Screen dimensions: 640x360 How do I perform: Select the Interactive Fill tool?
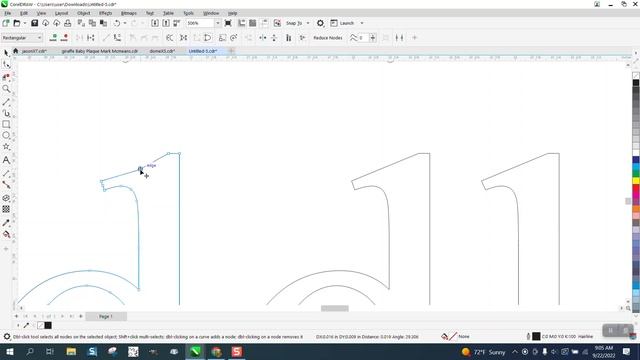6,234
